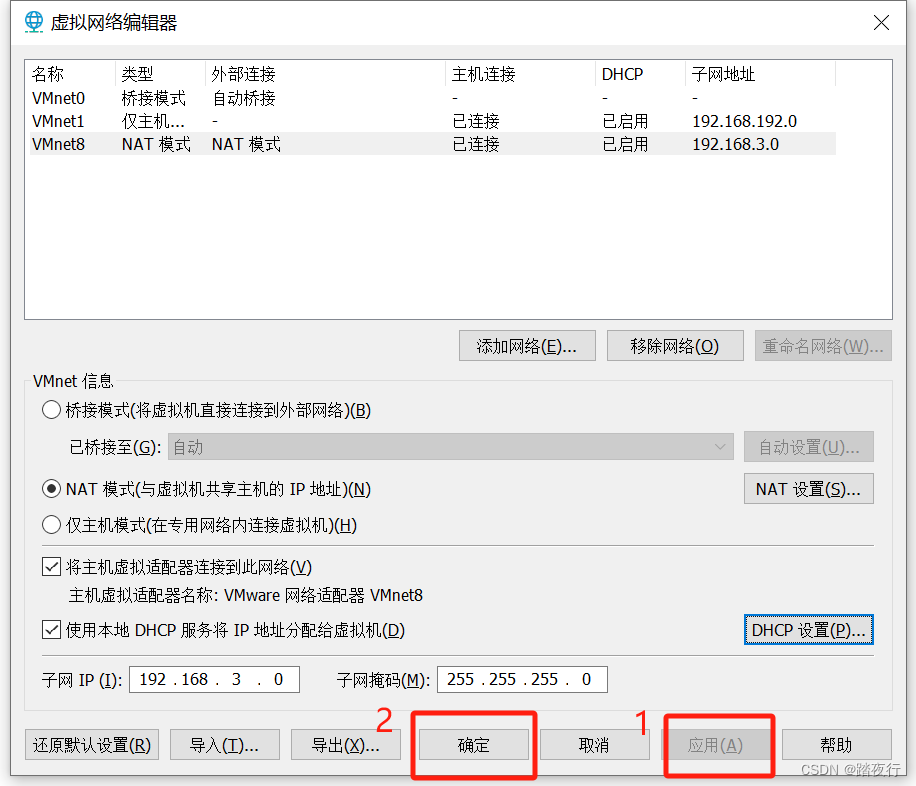
Task: Open NAT 设置(S)... dialog
Action: (x=809, y=489)
